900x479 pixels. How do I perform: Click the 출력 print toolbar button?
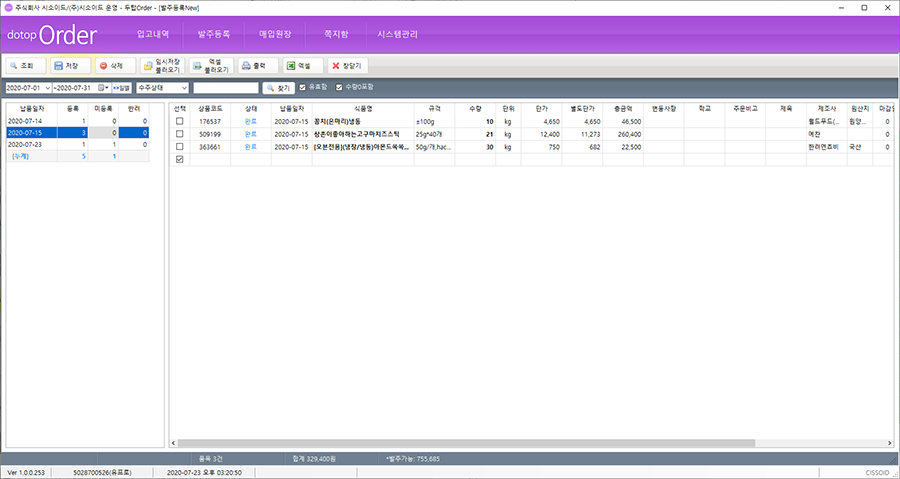point(255,65)
